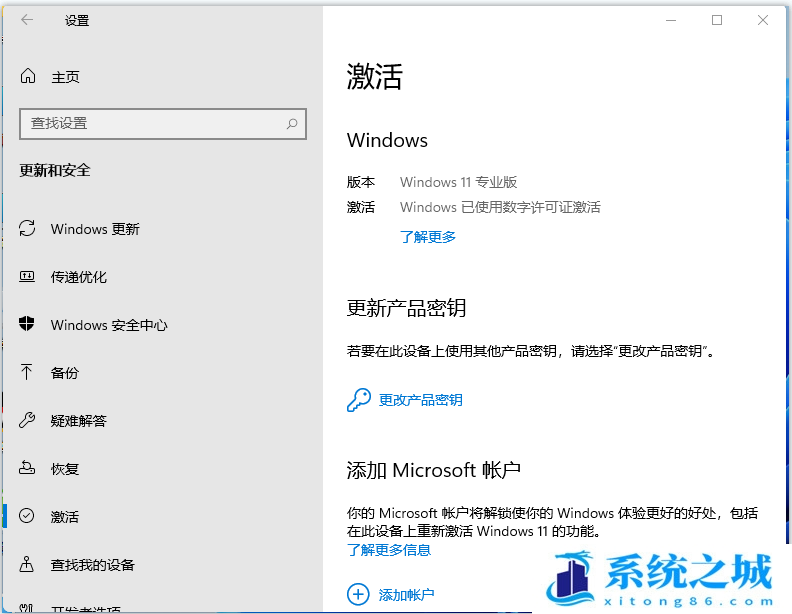This screenshot has height=614, width=792.
Task: Click the Windows 11 专业版 text
Action: (459, 182)
